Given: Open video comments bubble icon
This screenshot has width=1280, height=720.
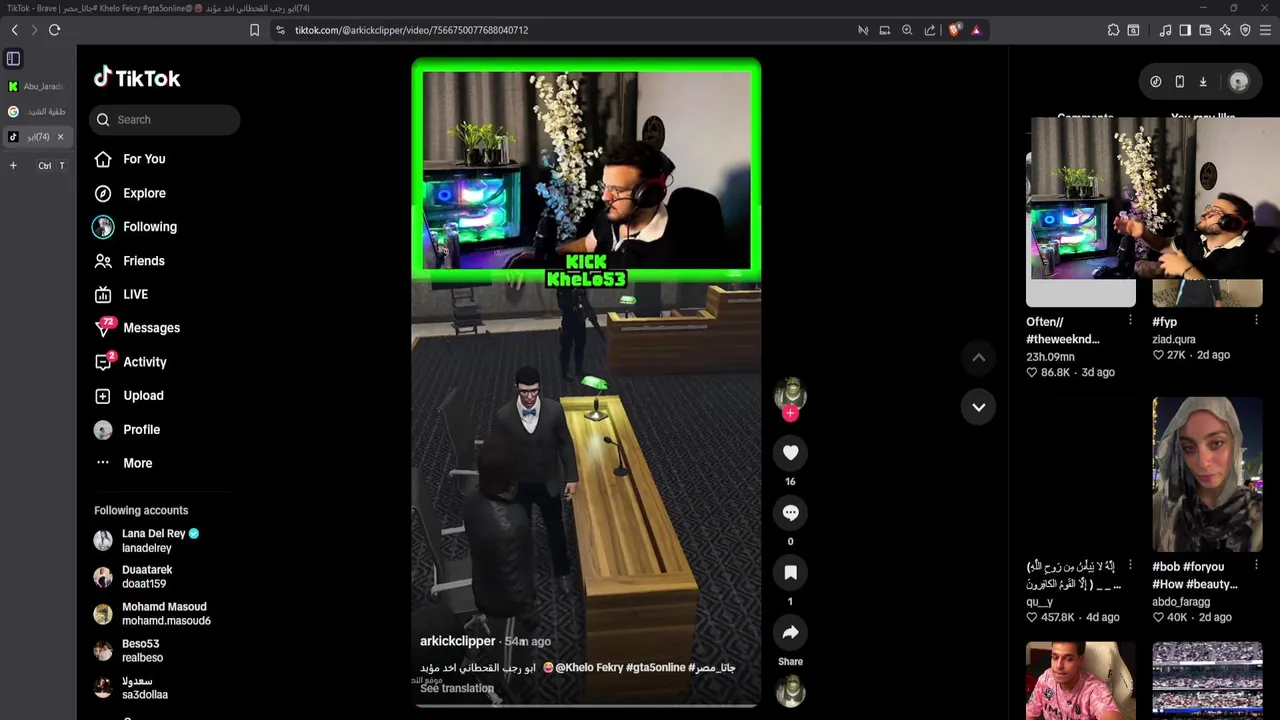Looking at the screenshot, I should click(790, 513).
